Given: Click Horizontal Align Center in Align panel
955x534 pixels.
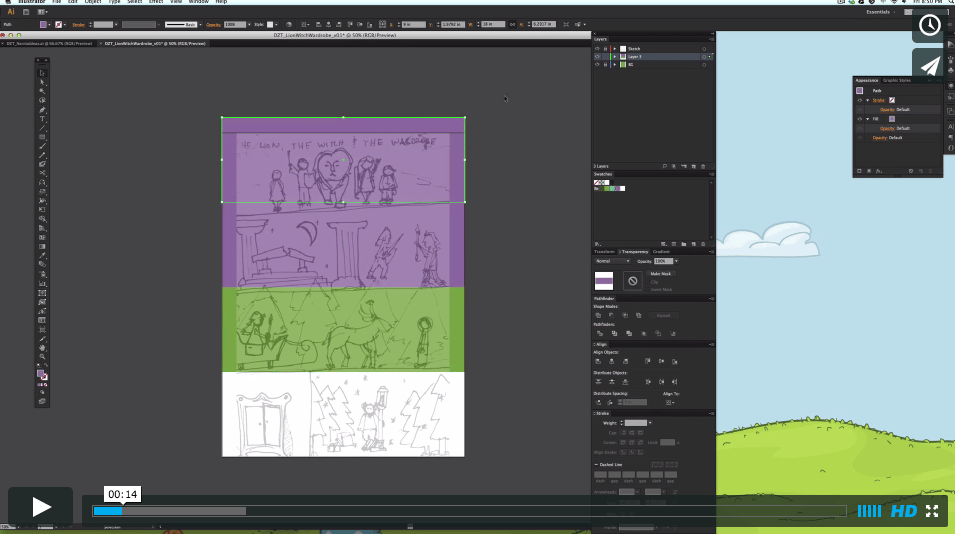Looking at the screenshot, I should pyautogui.click(x=611, y=362).
